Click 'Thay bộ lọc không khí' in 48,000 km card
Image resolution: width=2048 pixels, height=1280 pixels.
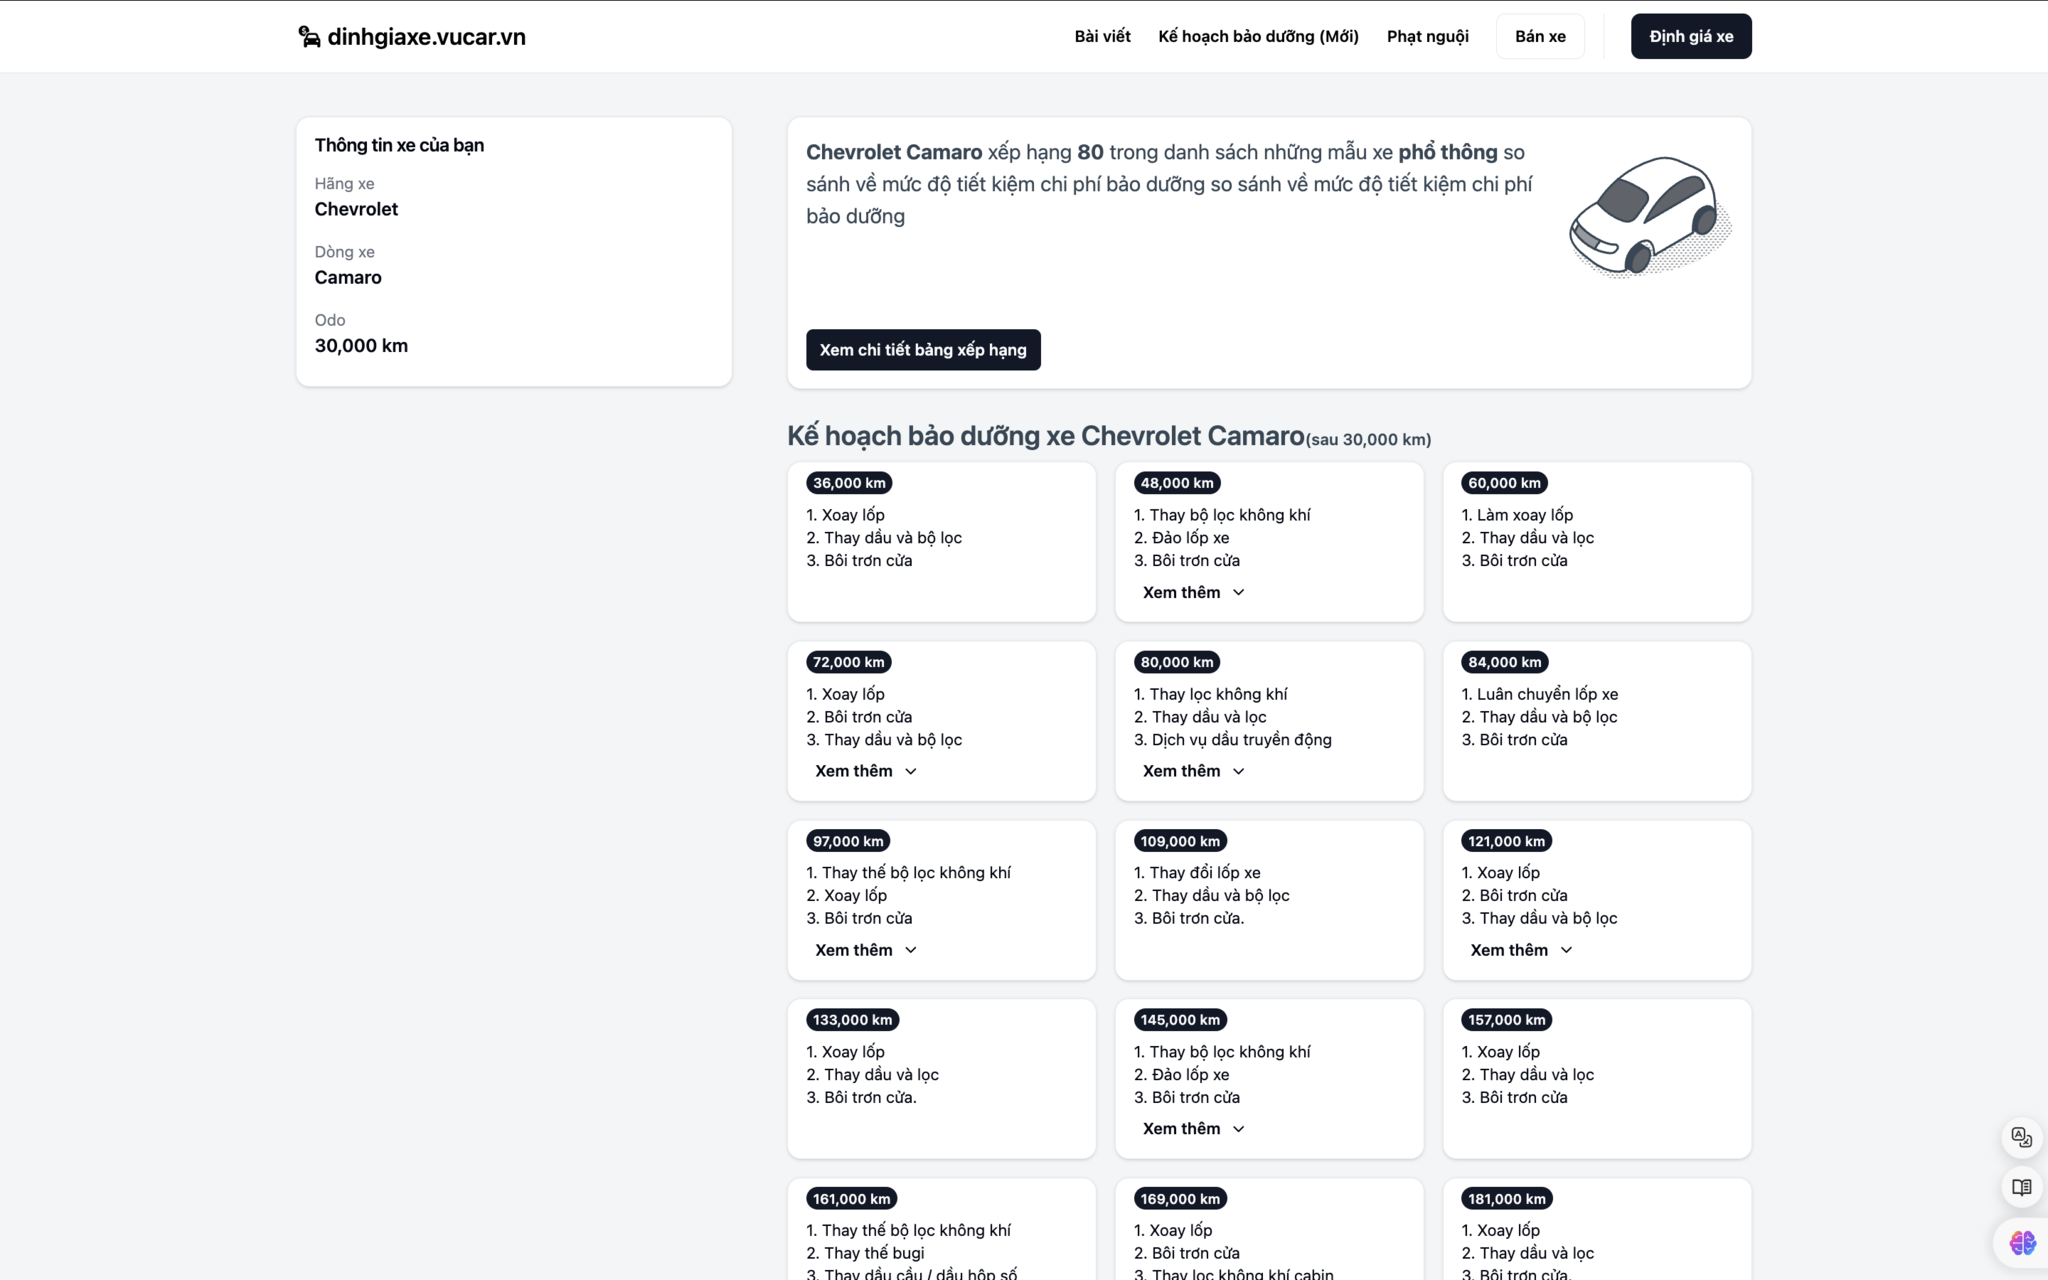(x=1229, y=515)
